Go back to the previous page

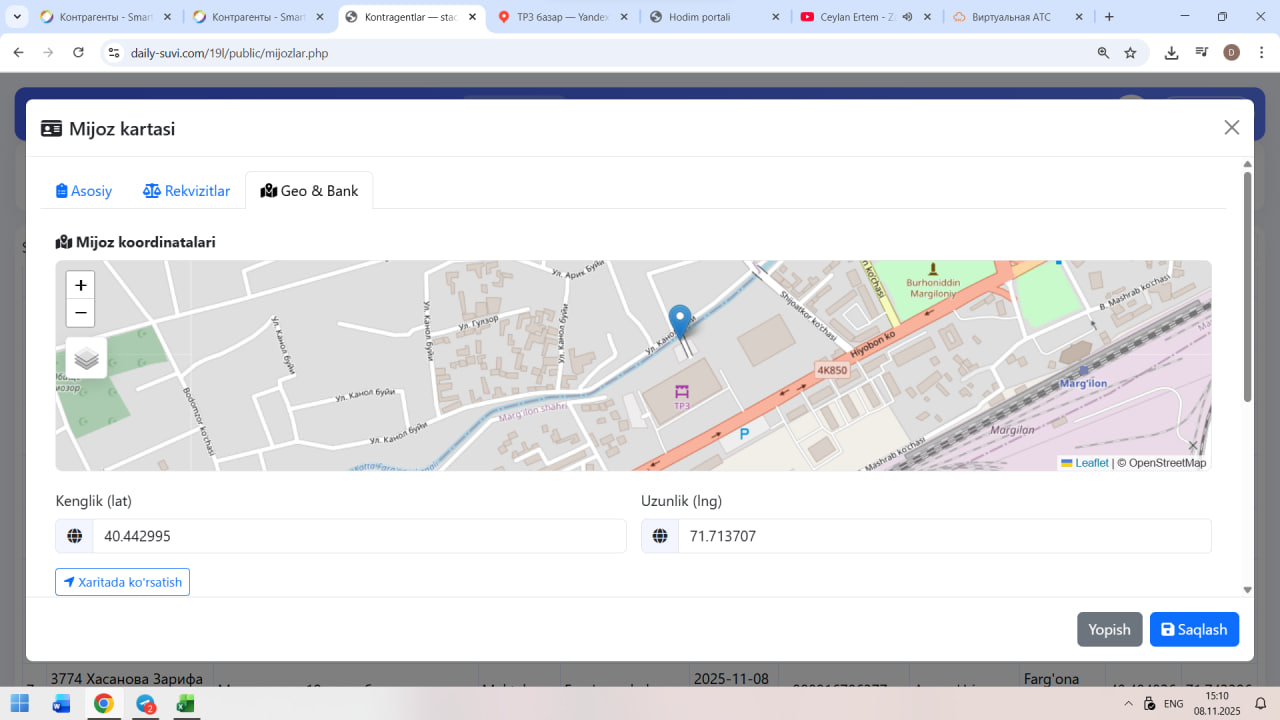(18, 53)
